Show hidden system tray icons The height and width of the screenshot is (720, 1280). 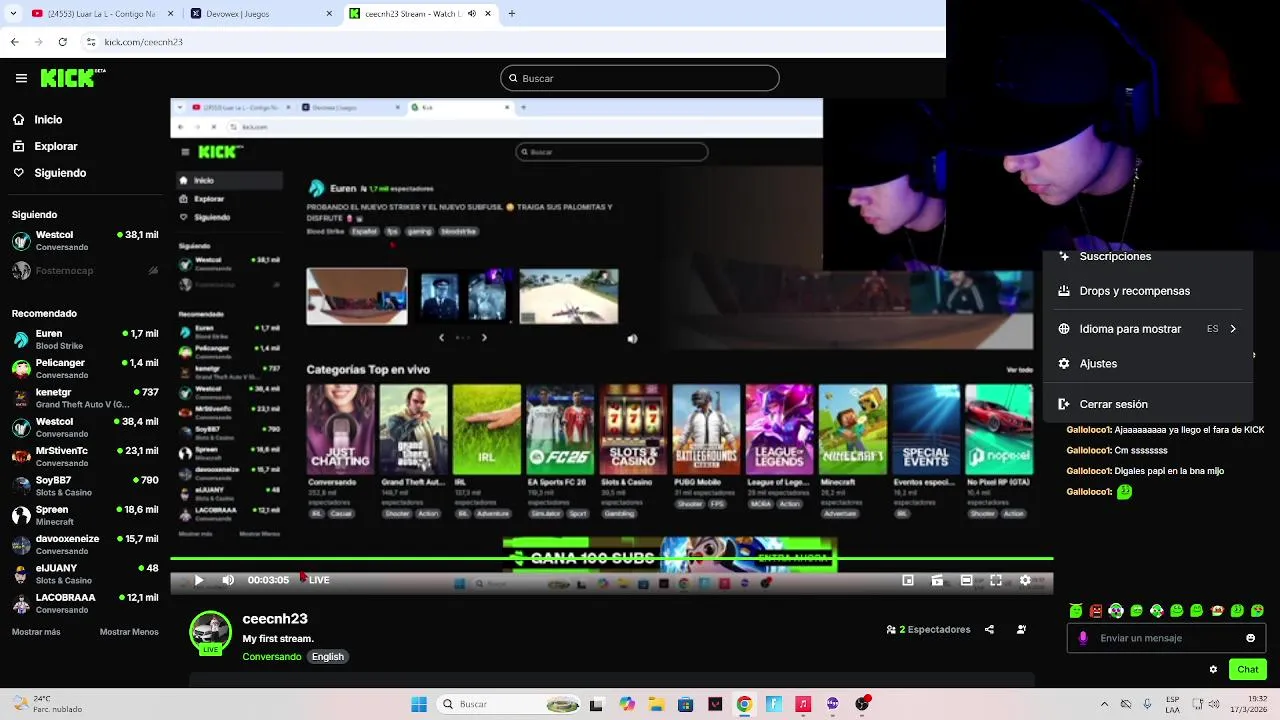[1104, 704]
